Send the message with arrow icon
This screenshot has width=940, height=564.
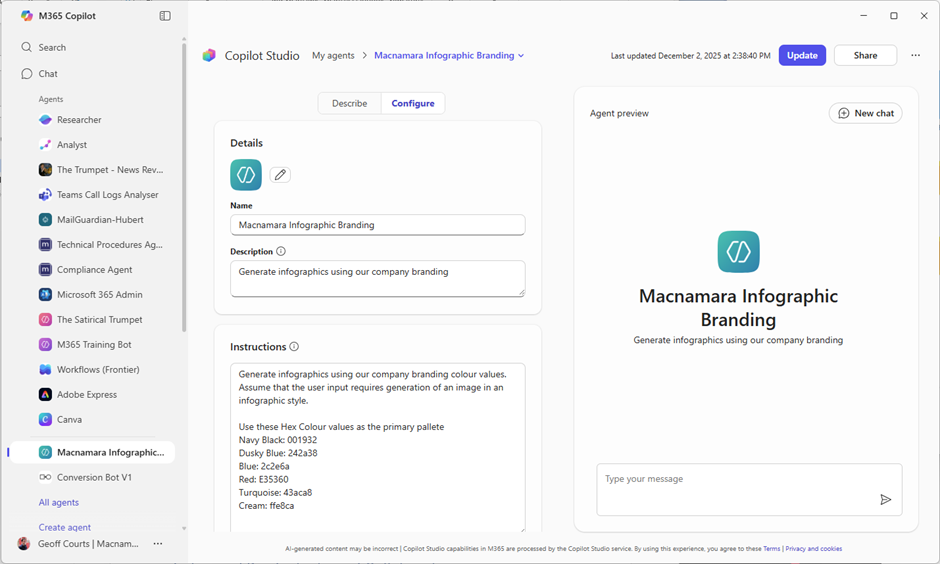click(885, 499)
